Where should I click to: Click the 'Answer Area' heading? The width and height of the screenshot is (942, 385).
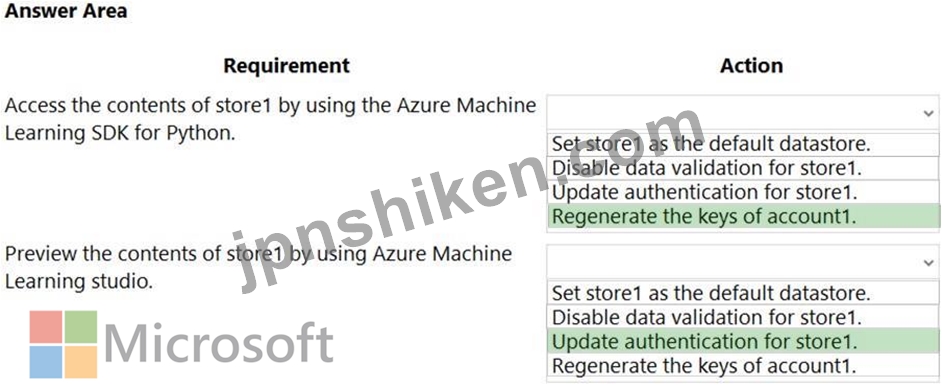tap(65, 10)
